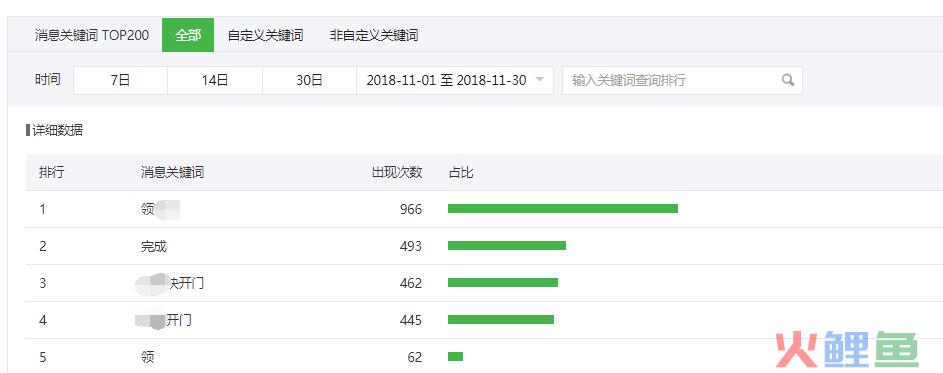This screenshot has height=373, width=943.
Task: Select the rank 5 领 keyword
Action: (147, 357)
